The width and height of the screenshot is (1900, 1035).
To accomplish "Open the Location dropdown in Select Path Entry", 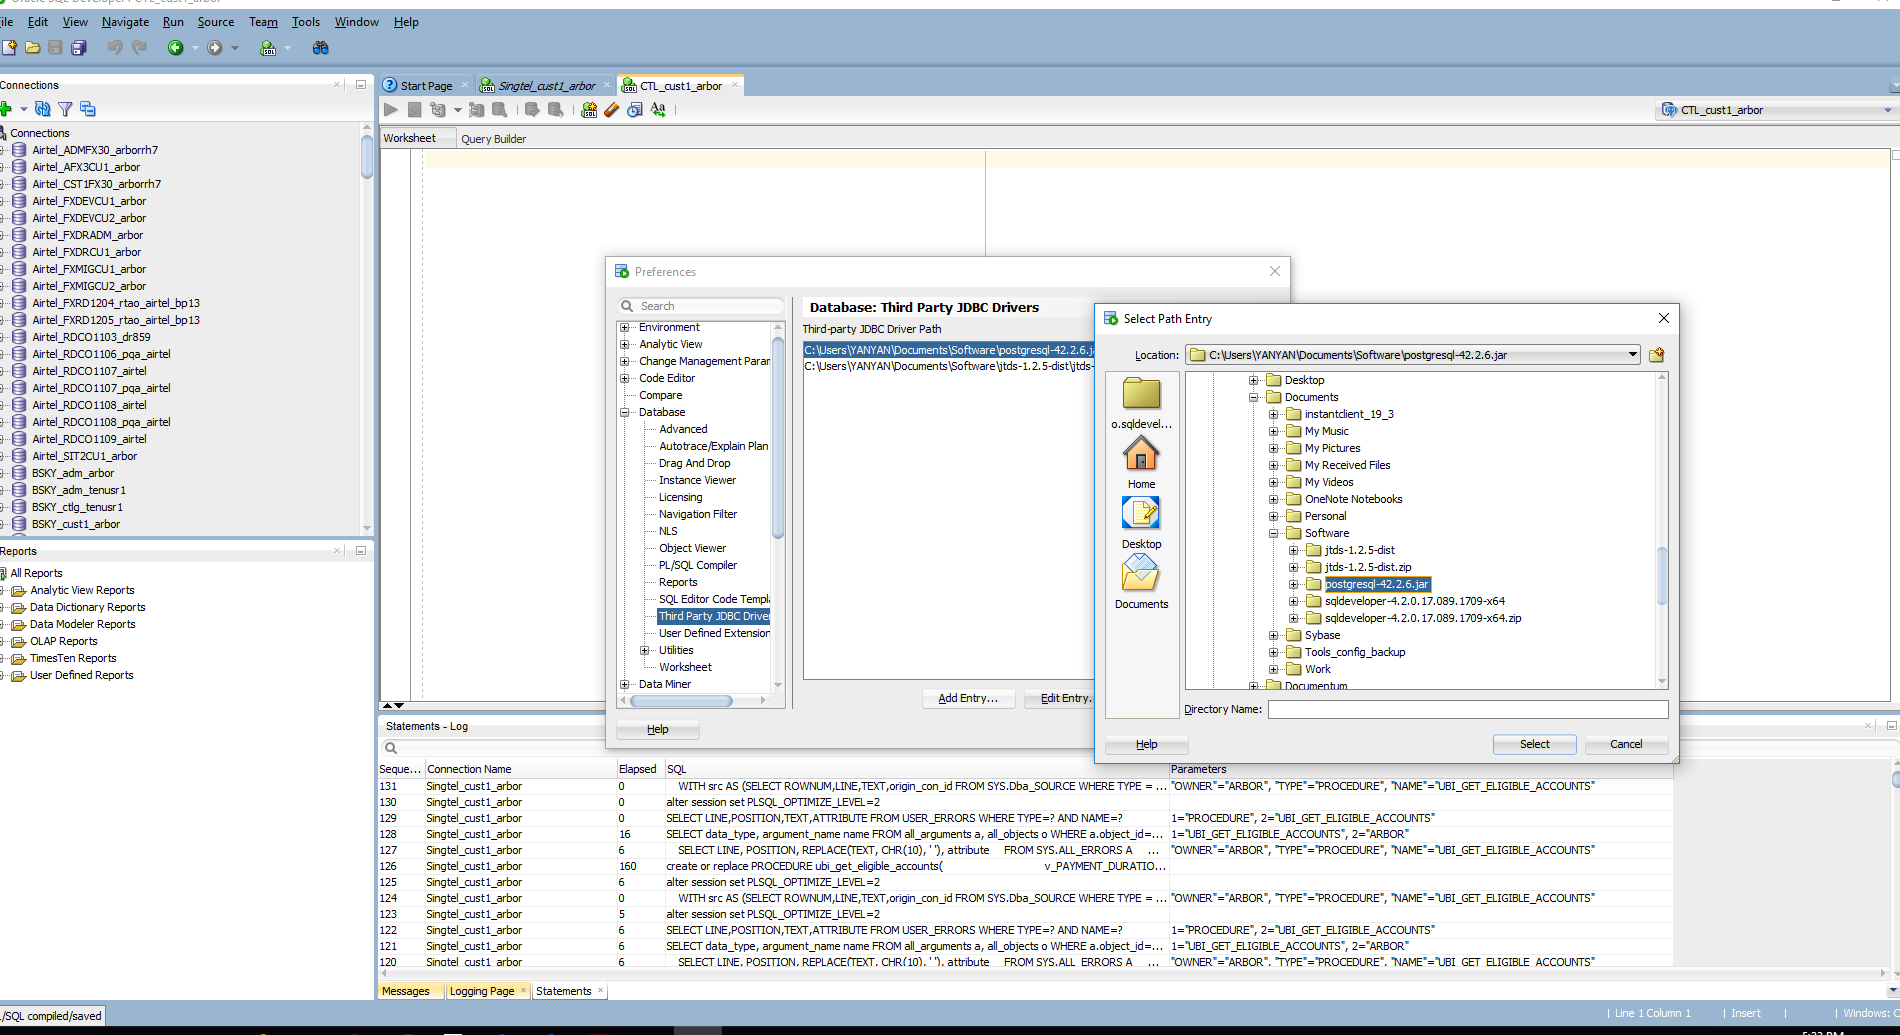I will point(1632,354).
